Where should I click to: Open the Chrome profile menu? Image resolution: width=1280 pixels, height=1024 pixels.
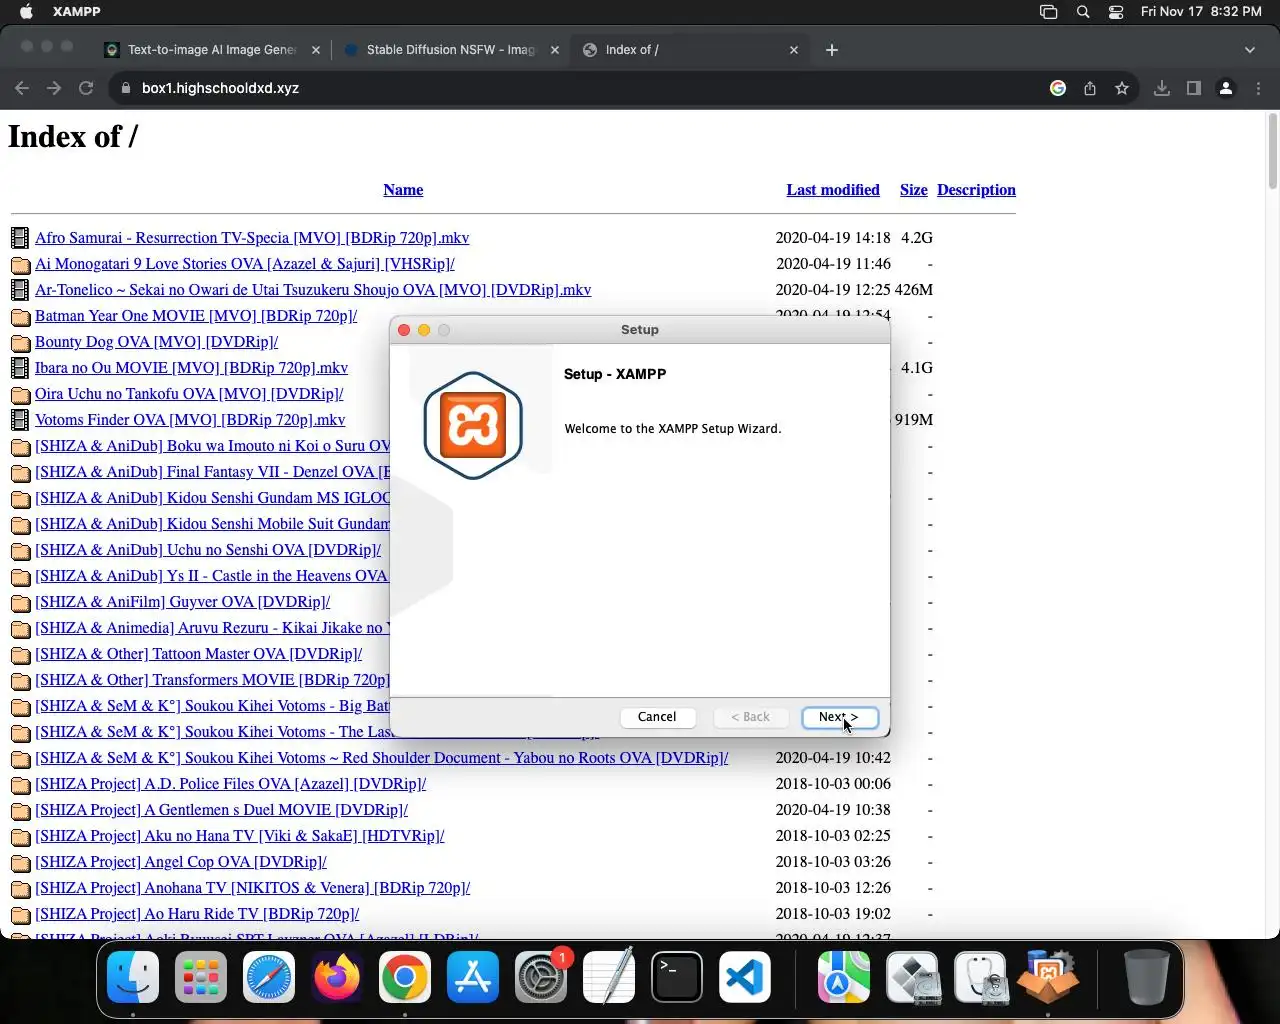[x=1226, y=88]
